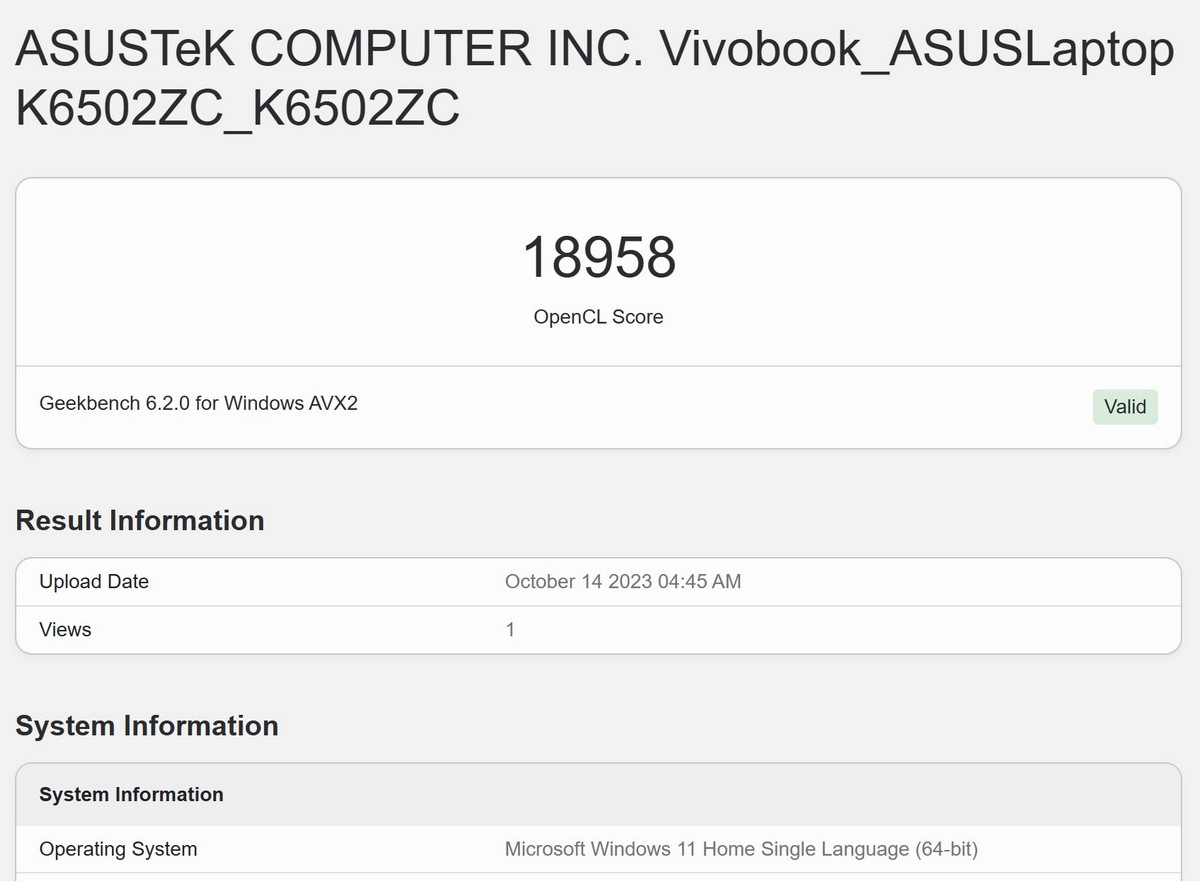Click the System Information section heading
Screen dimensions: 1200x882
pyautogui.click(x=147, y=726)
